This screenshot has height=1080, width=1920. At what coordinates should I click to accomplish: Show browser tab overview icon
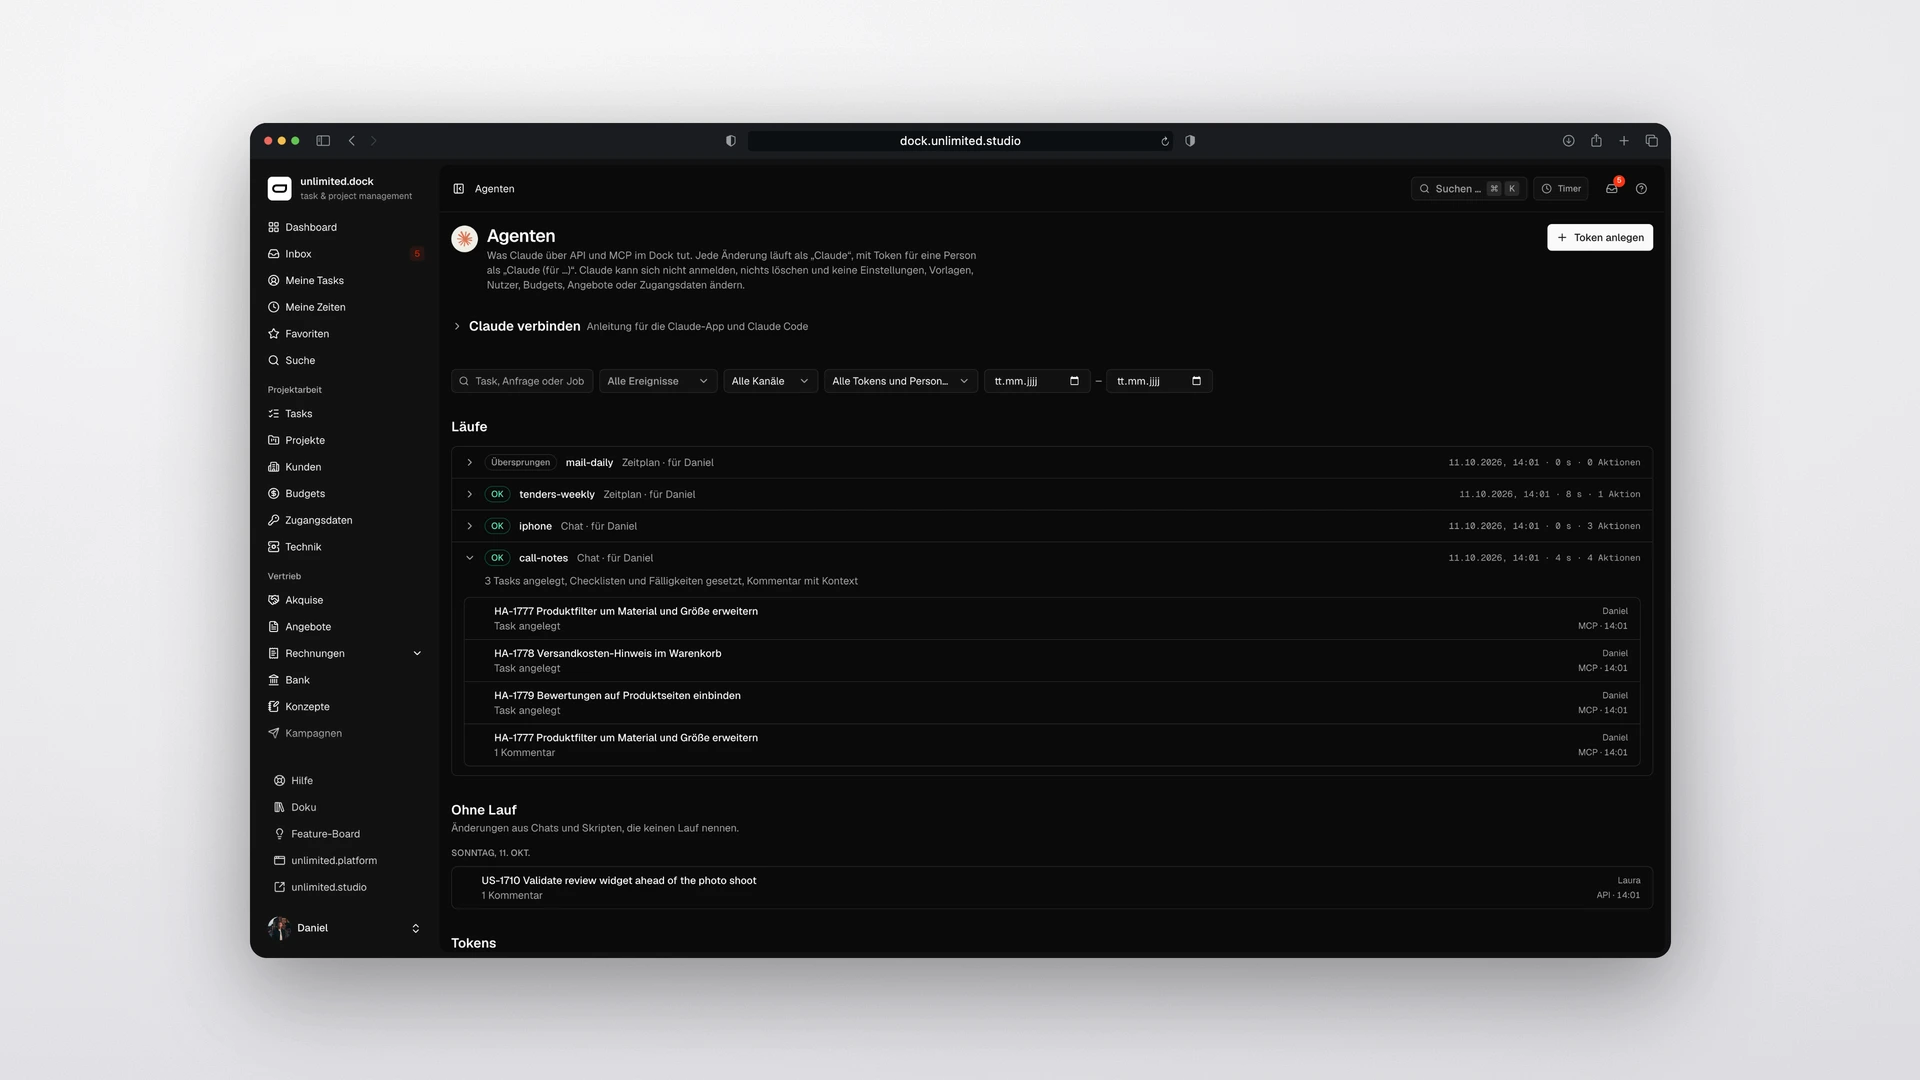click(1652, 141)
